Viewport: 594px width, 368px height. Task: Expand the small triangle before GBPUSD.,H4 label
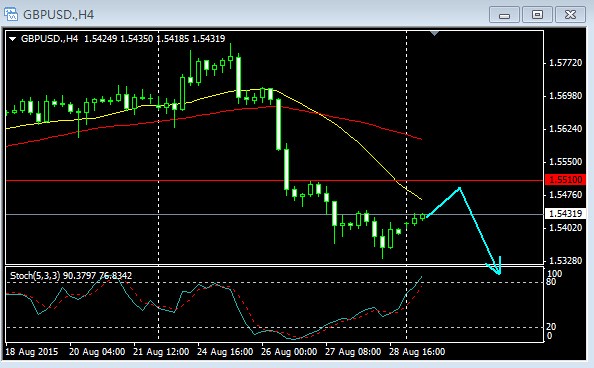13,39
